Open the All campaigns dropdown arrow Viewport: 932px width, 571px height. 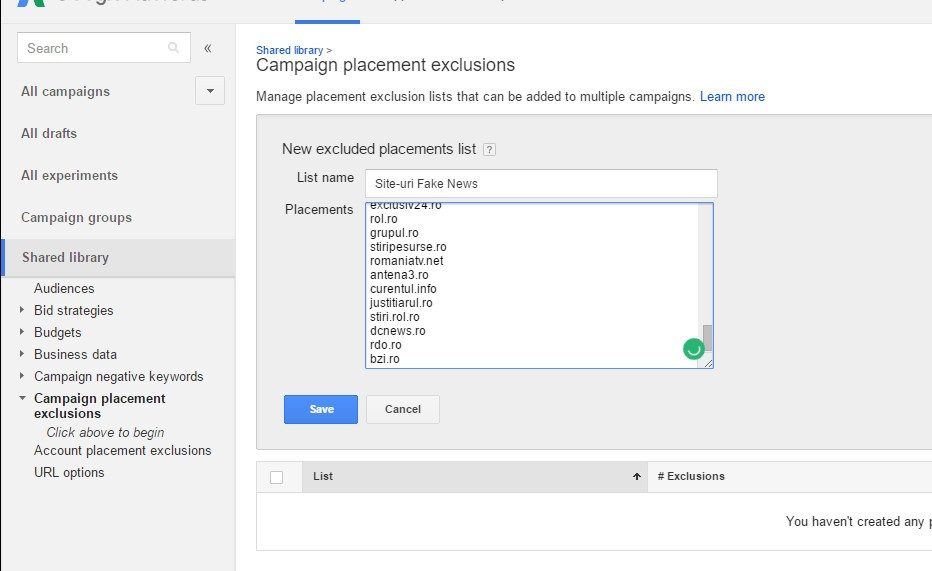tap(210, 91)
